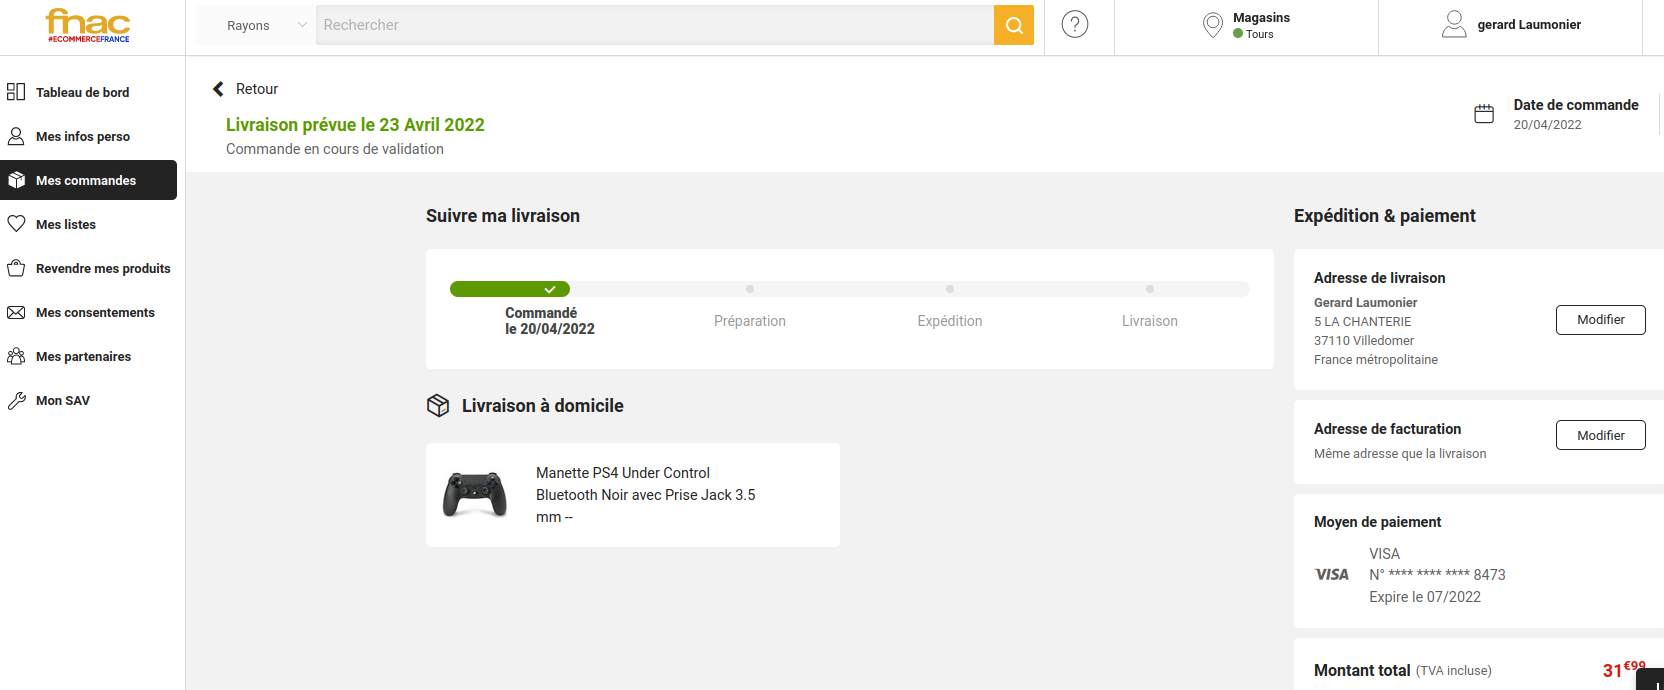Focus the Rechercher search field
Screen dimensions: 1664x690
click(655, 25)
